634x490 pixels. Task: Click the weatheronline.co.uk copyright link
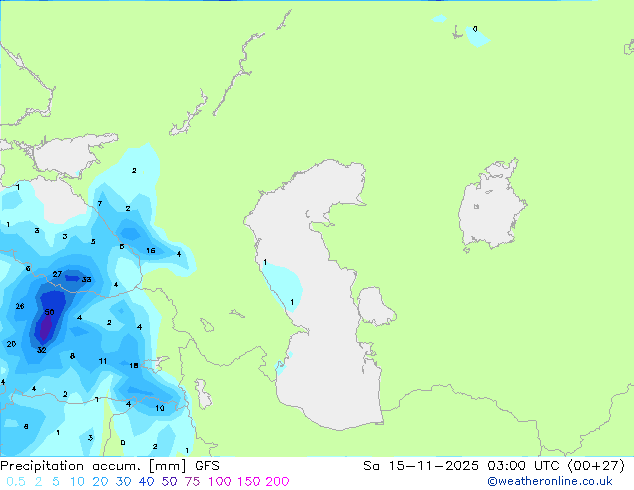(550, 481)
